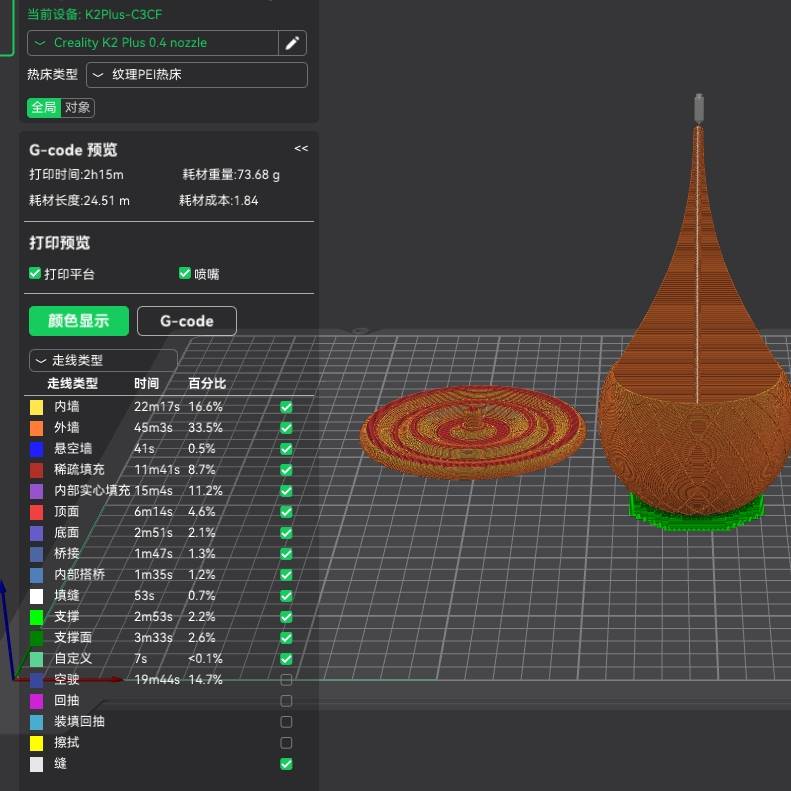The height and width of the screenshot is (791, 791).
Task: Hide the 支撑面 line type
Action: point(286,638)
